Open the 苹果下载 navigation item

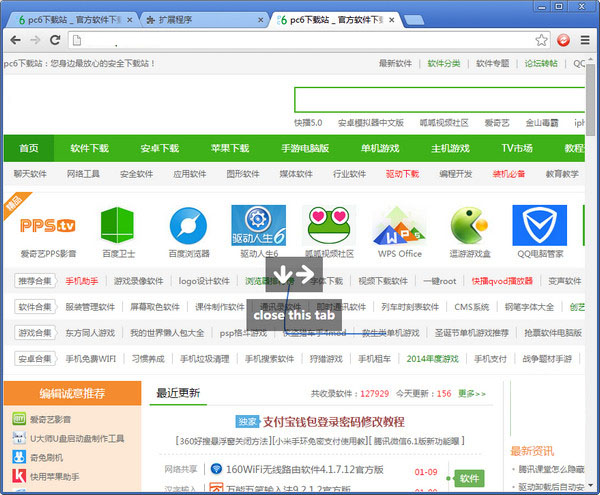[x=230, y=148]
